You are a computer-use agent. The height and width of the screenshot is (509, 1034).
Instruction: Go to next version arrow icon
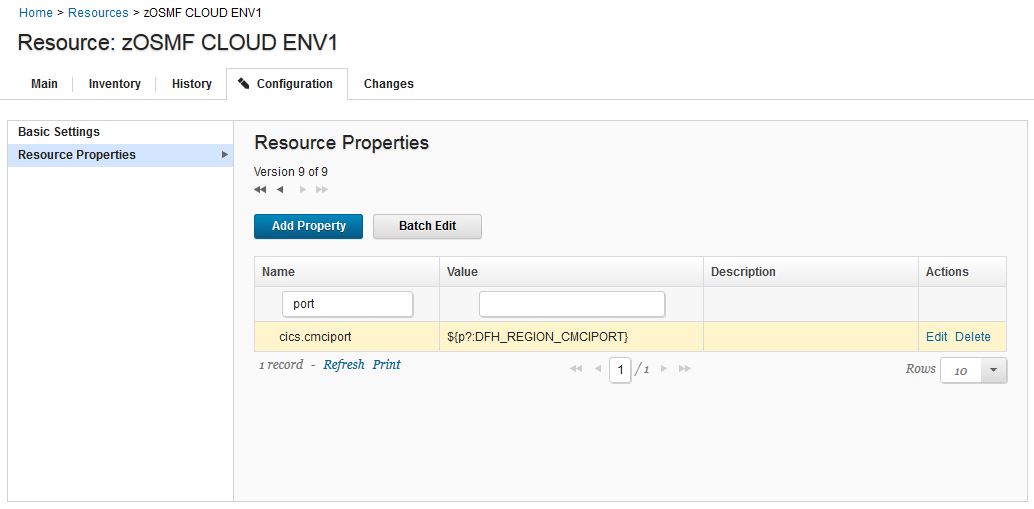303,190
